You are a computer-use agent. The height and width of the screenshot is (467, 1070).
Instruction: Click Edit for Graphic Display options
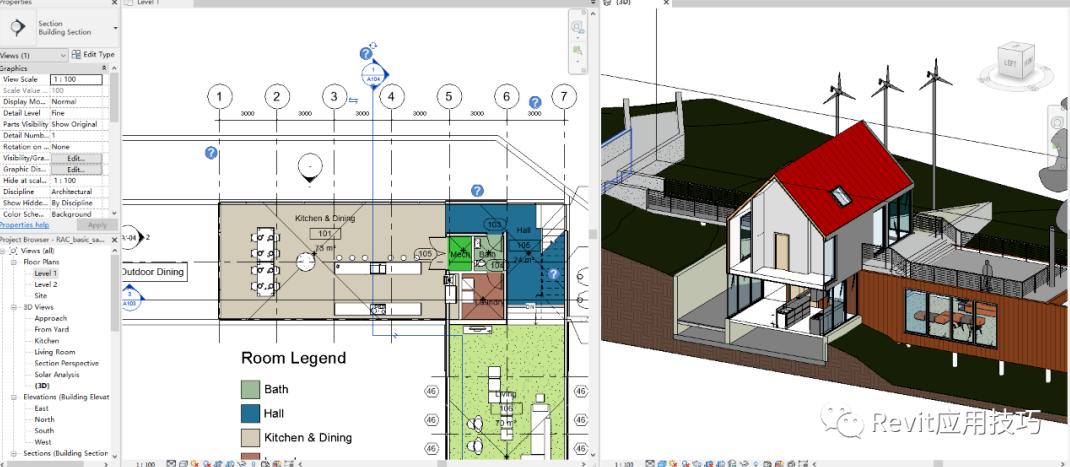coord(76,169)
